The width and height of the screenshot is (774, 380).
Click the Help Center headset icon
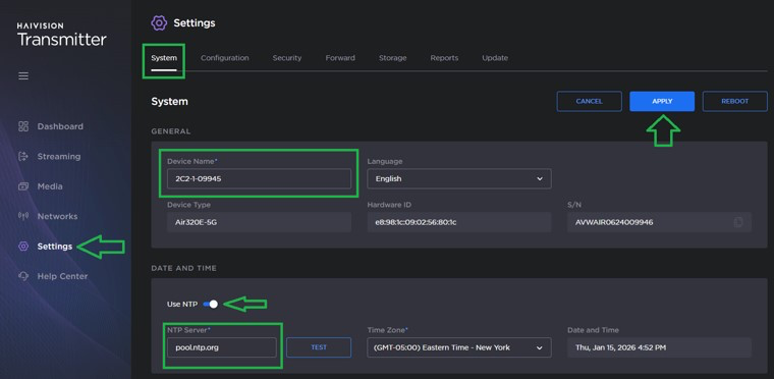point(23,276)
